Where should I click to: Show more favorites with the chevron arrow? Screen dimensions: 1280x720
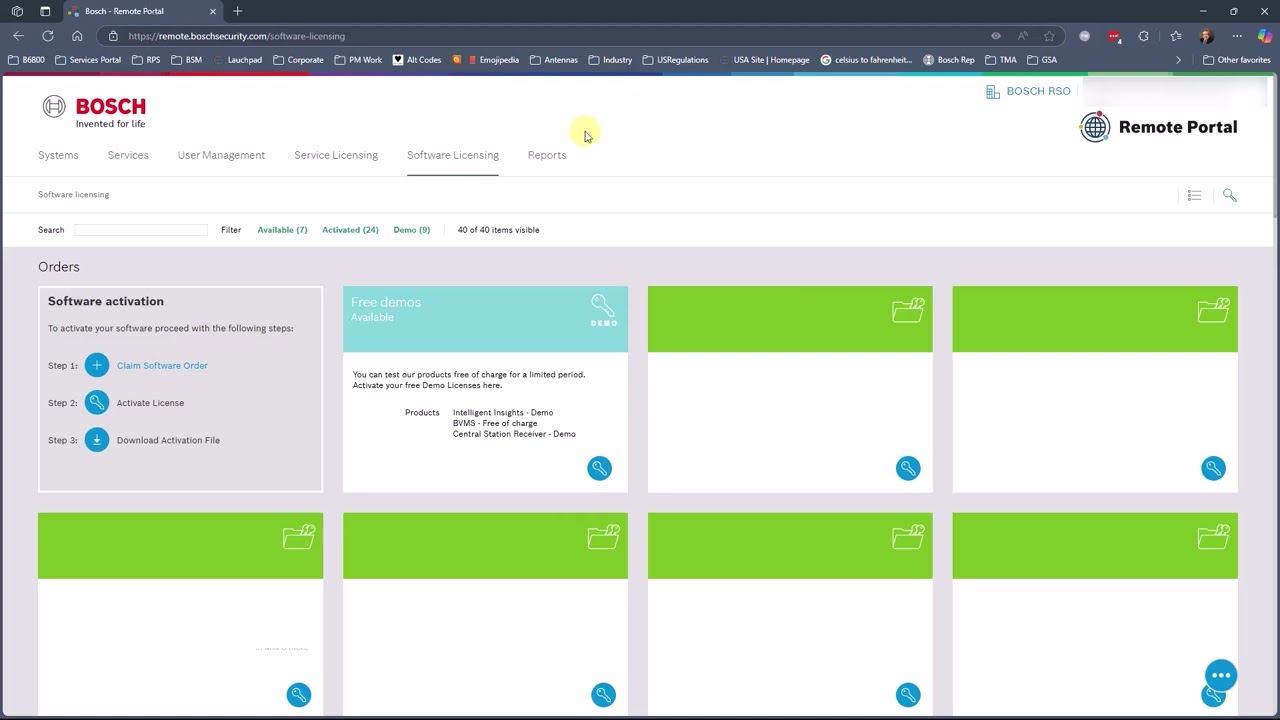click(1178, 60)
